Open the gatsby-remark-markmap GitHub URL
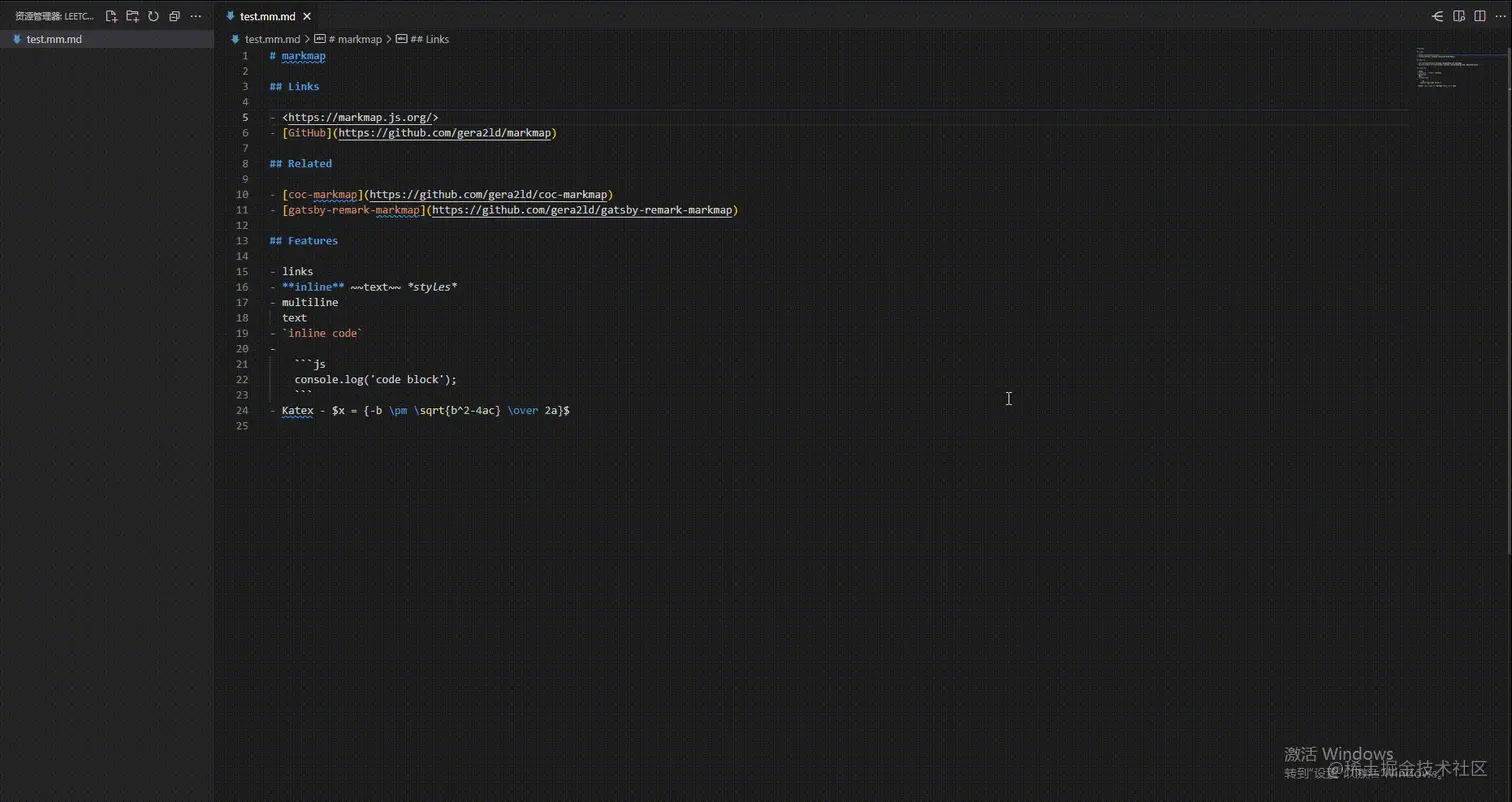This screenshot has width=1512, height=802. click(x=581, y=210)
